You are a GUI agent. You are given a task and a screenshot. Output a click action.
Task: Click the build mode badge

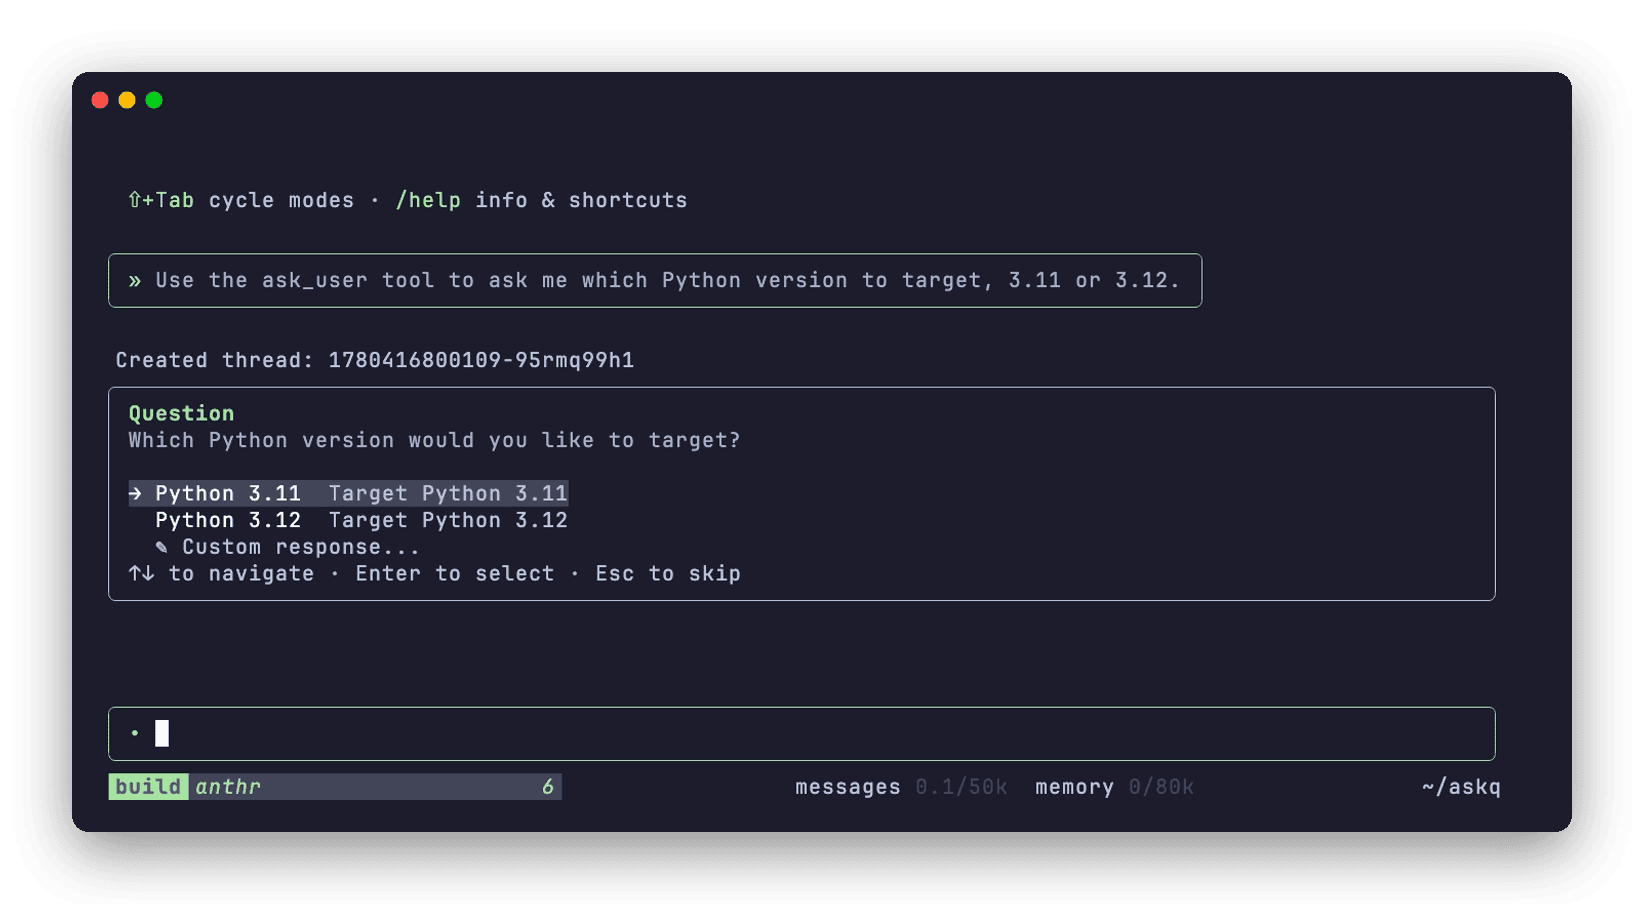click(x=148, y=787)
